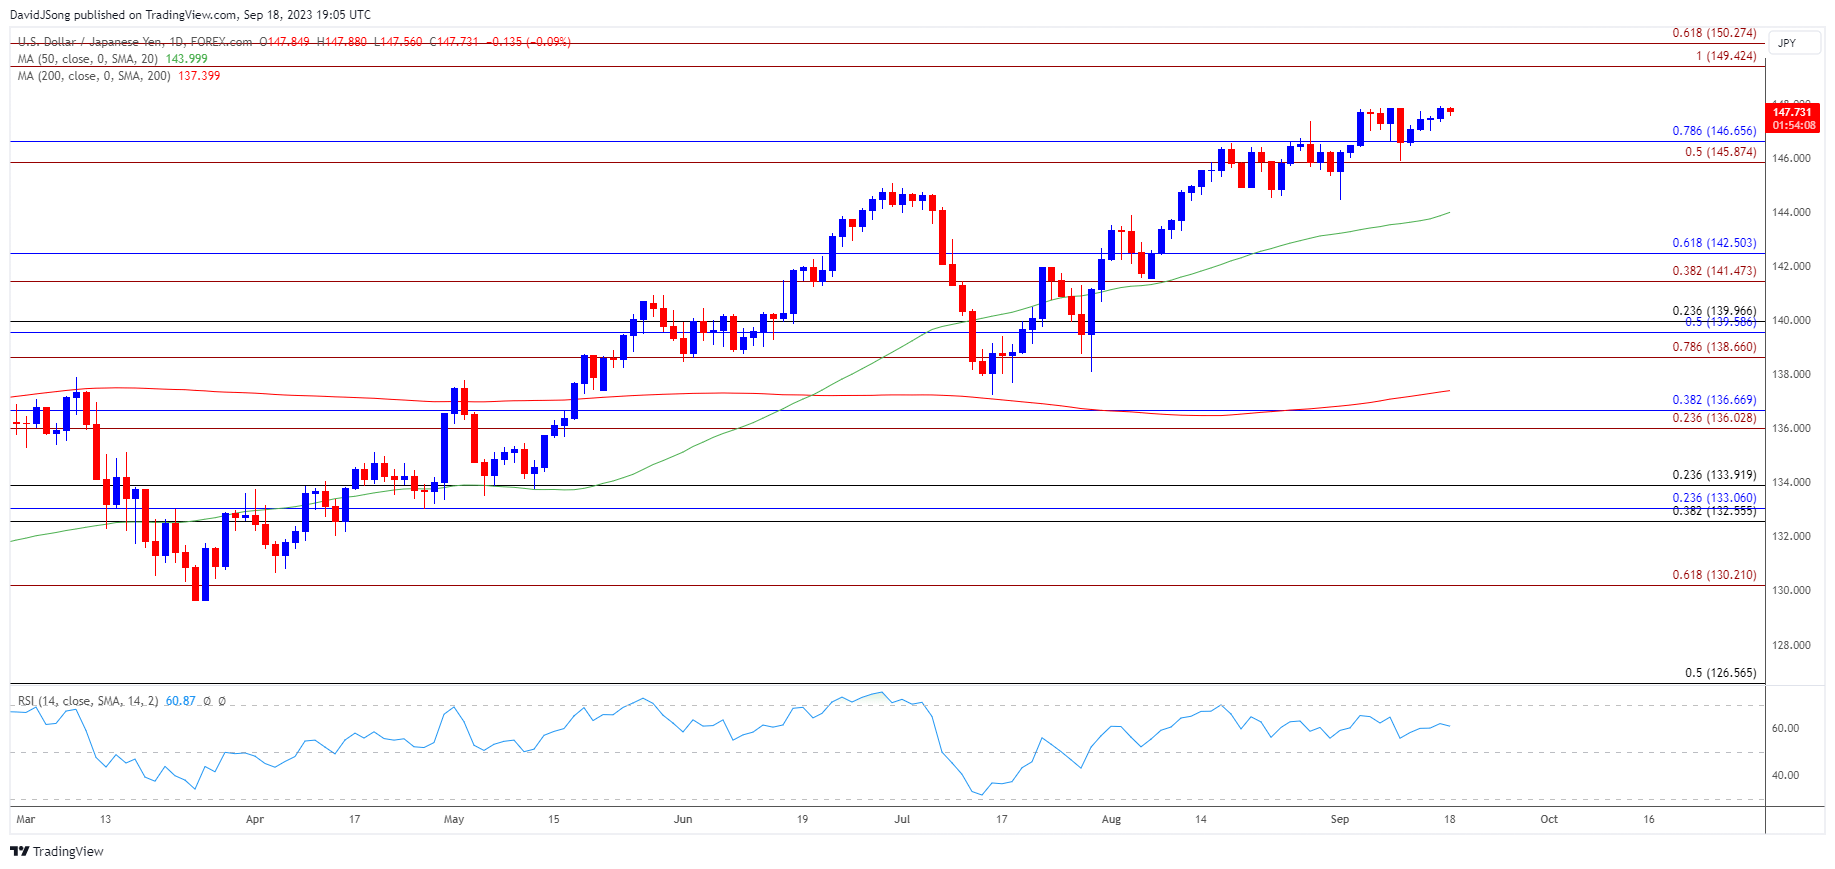Select Fibonacci label 0.618 (142.503)
This screenshot has height=869, width=1835.
(x=1714, y=243)
